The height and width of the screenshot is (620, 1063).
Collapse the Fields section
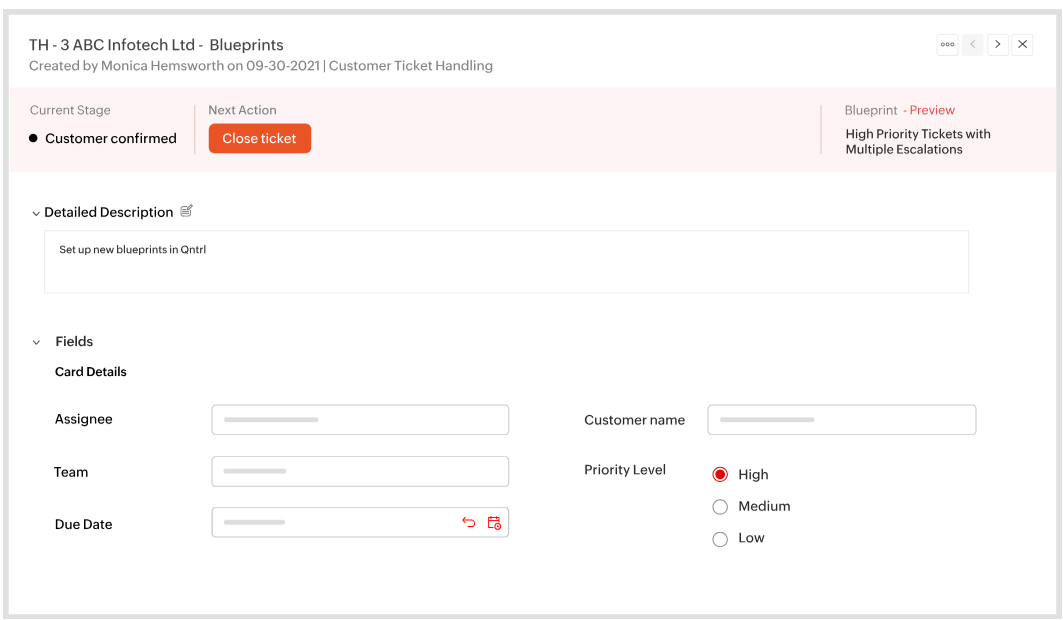[37, 342]
